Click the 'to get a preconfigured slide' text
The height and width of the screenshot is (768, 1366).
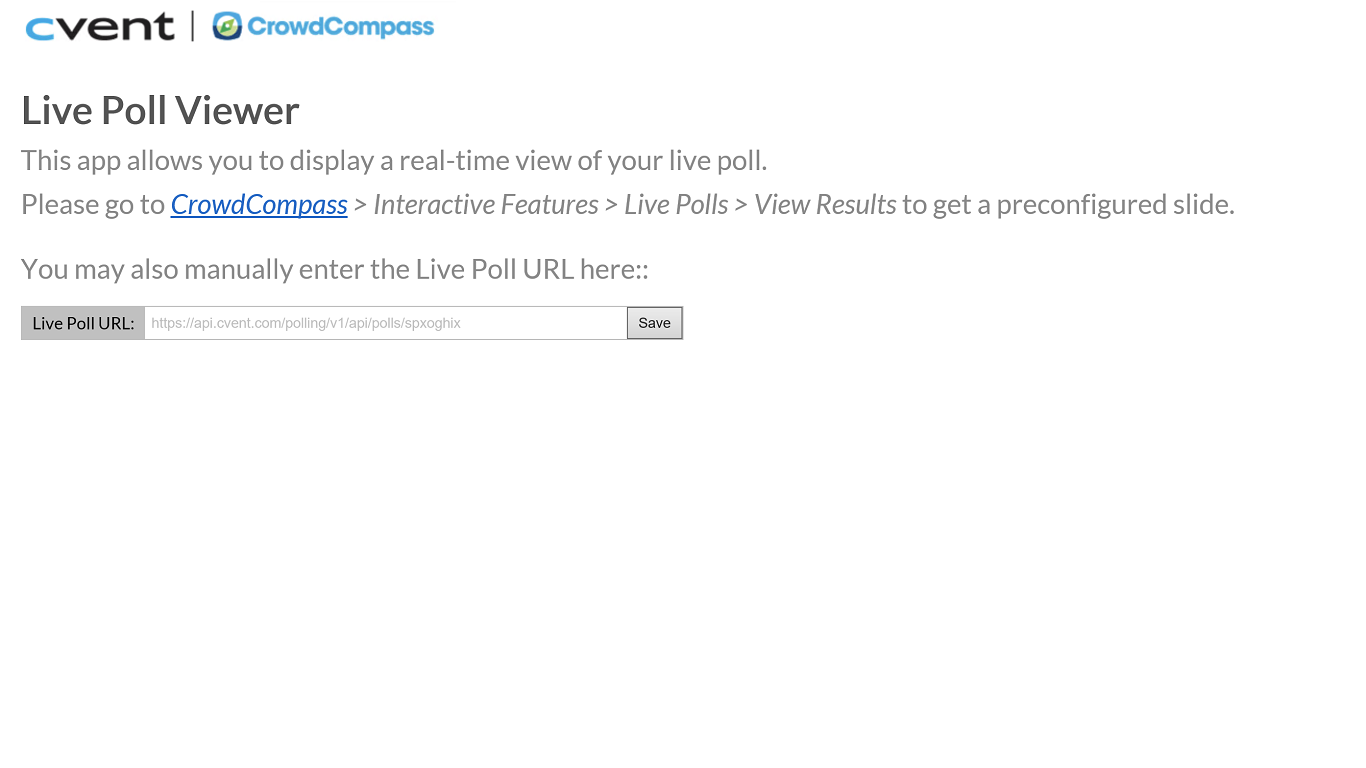pyautogui.click(x=1068, y=205)
